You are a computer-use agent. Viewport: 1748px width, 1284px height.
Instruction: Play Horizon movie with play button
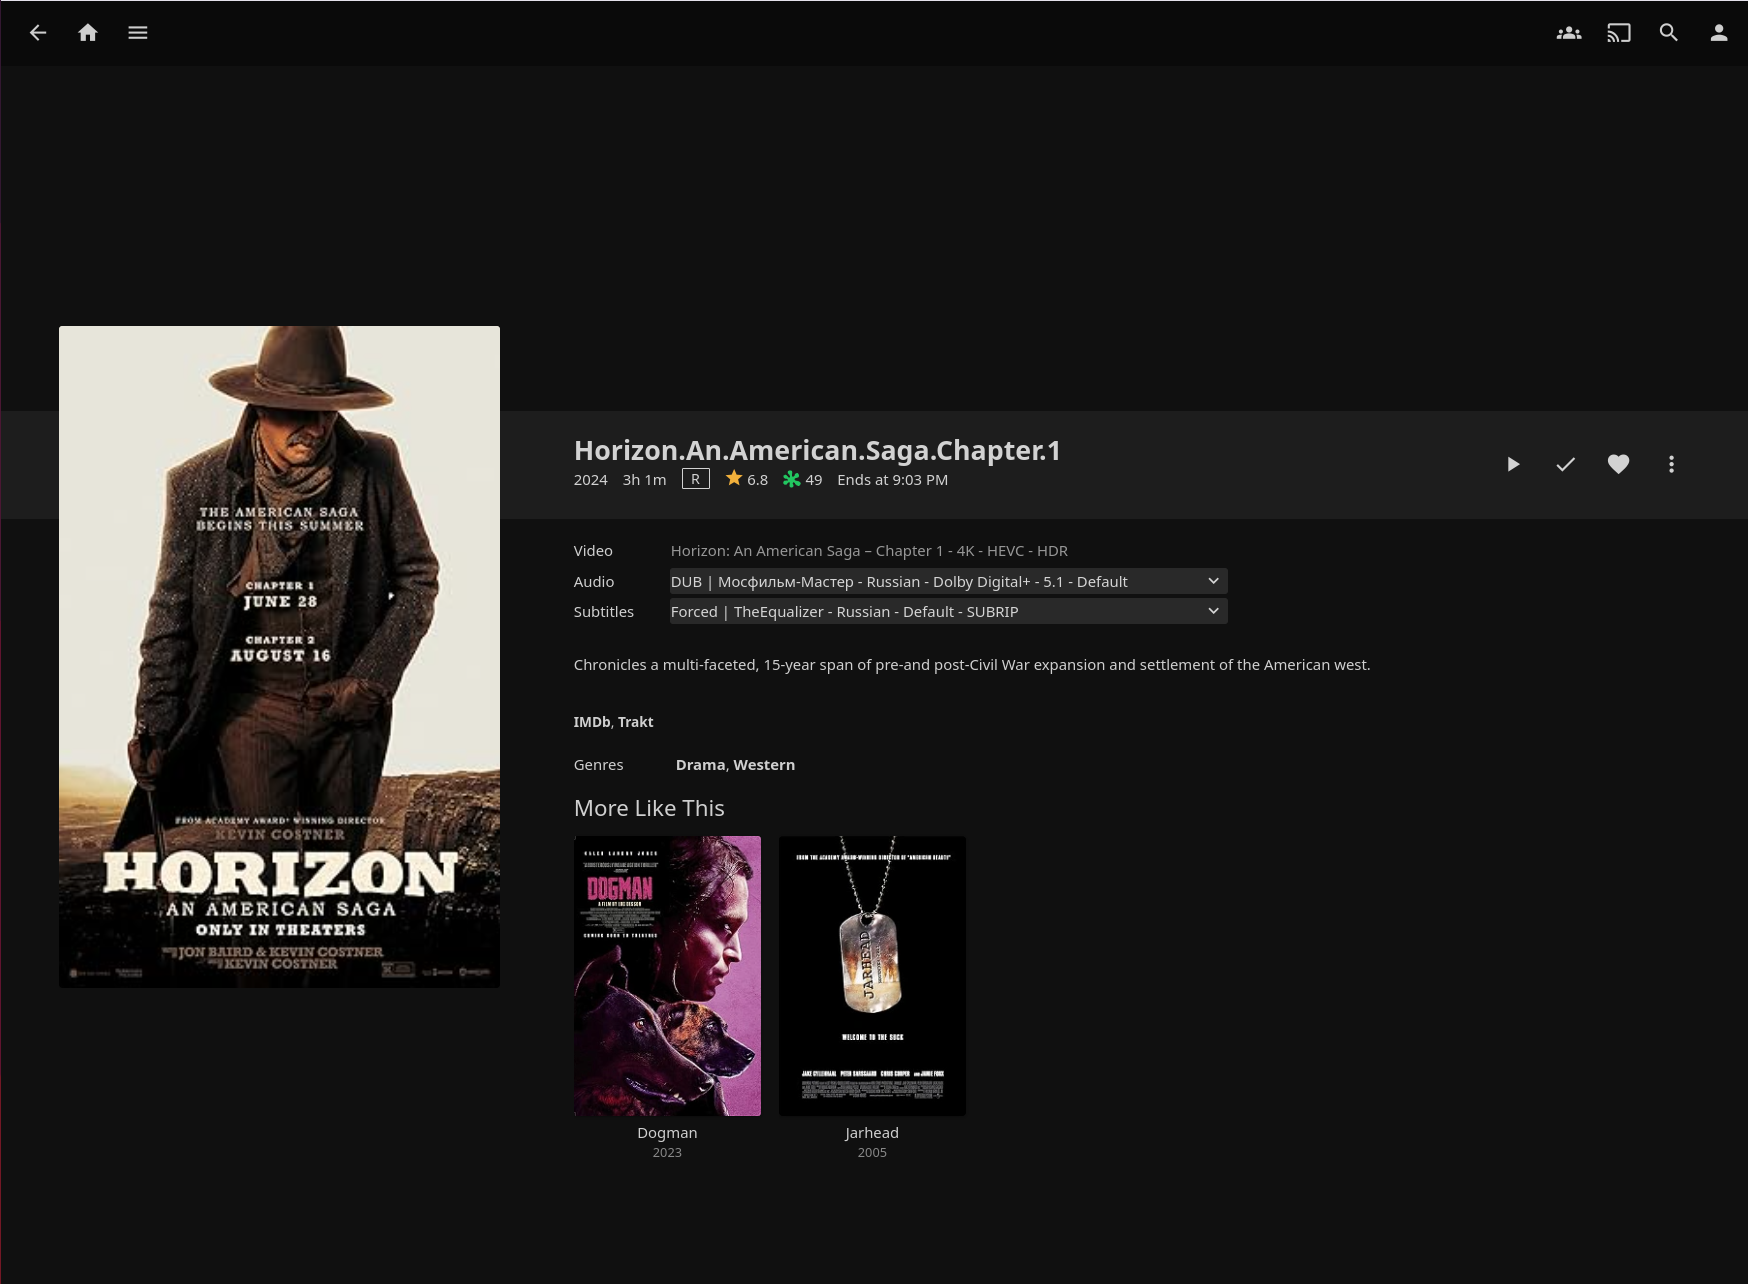click(x=1513, y=464)
